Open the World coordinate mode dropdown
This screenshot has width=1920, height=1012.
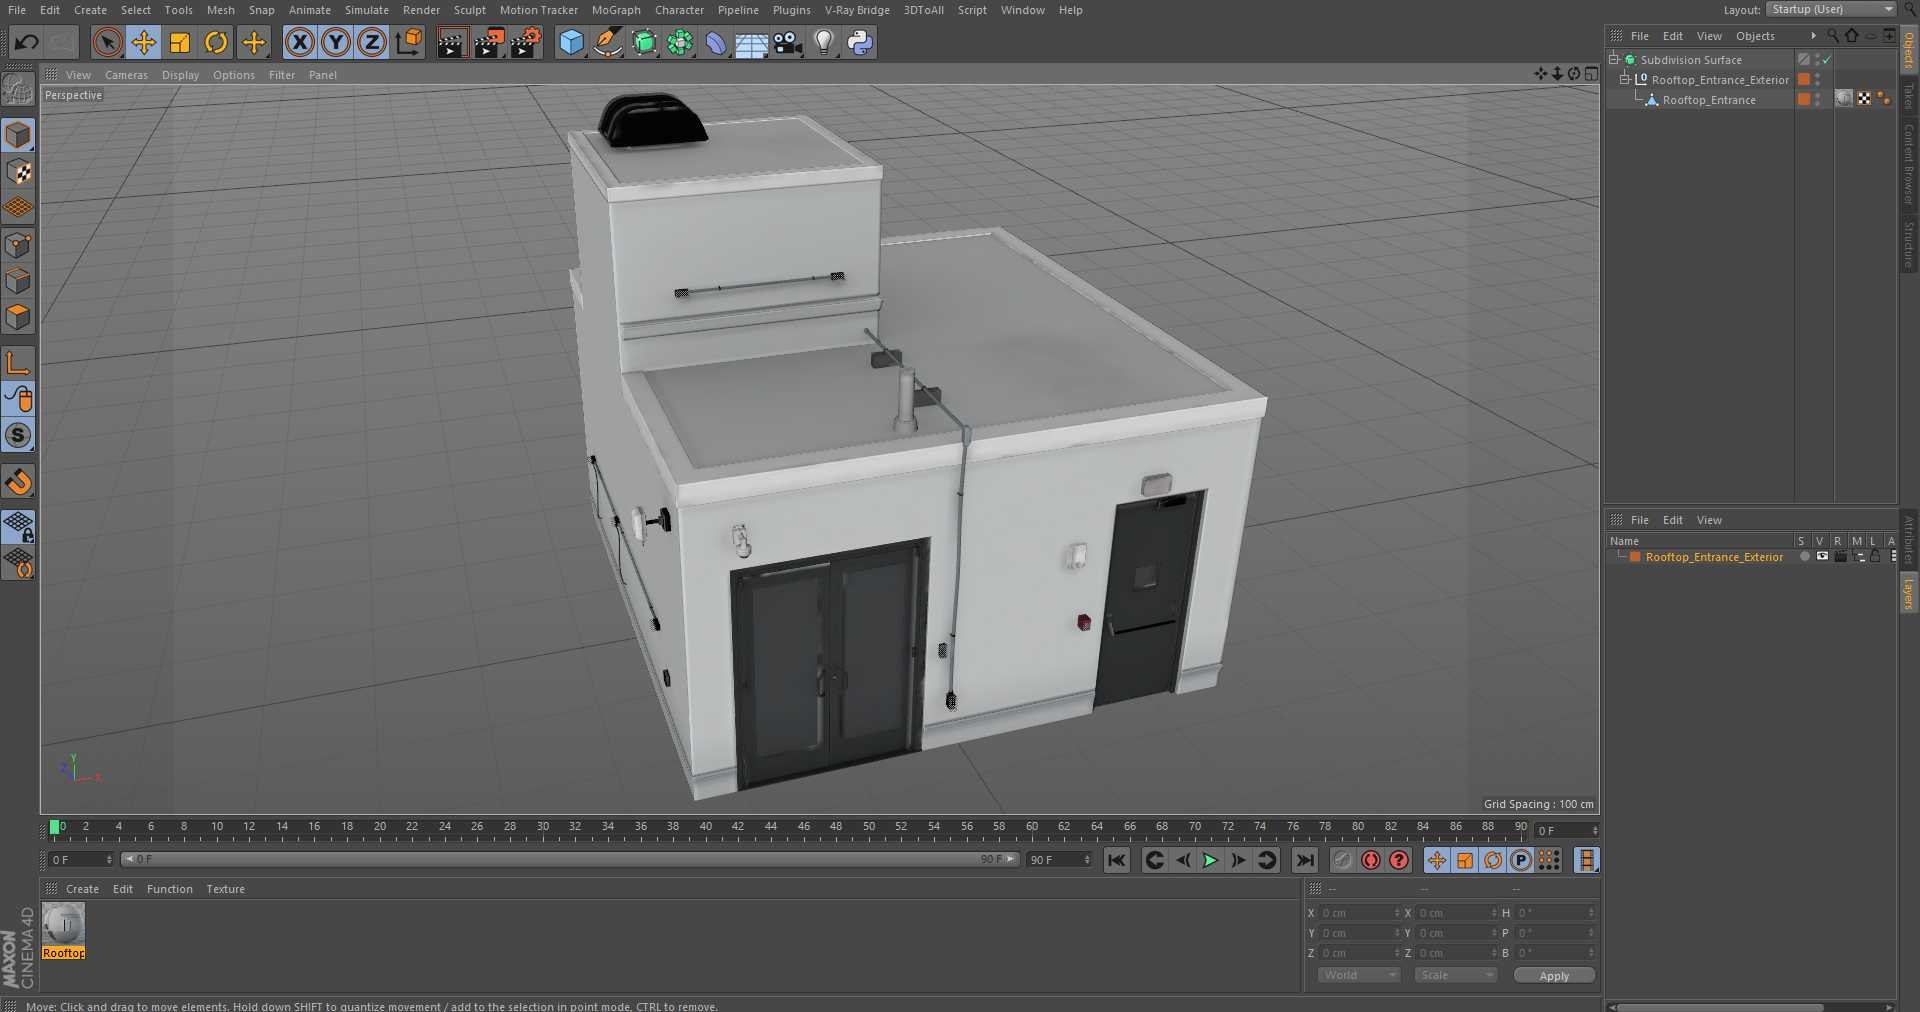[1358, 975]
